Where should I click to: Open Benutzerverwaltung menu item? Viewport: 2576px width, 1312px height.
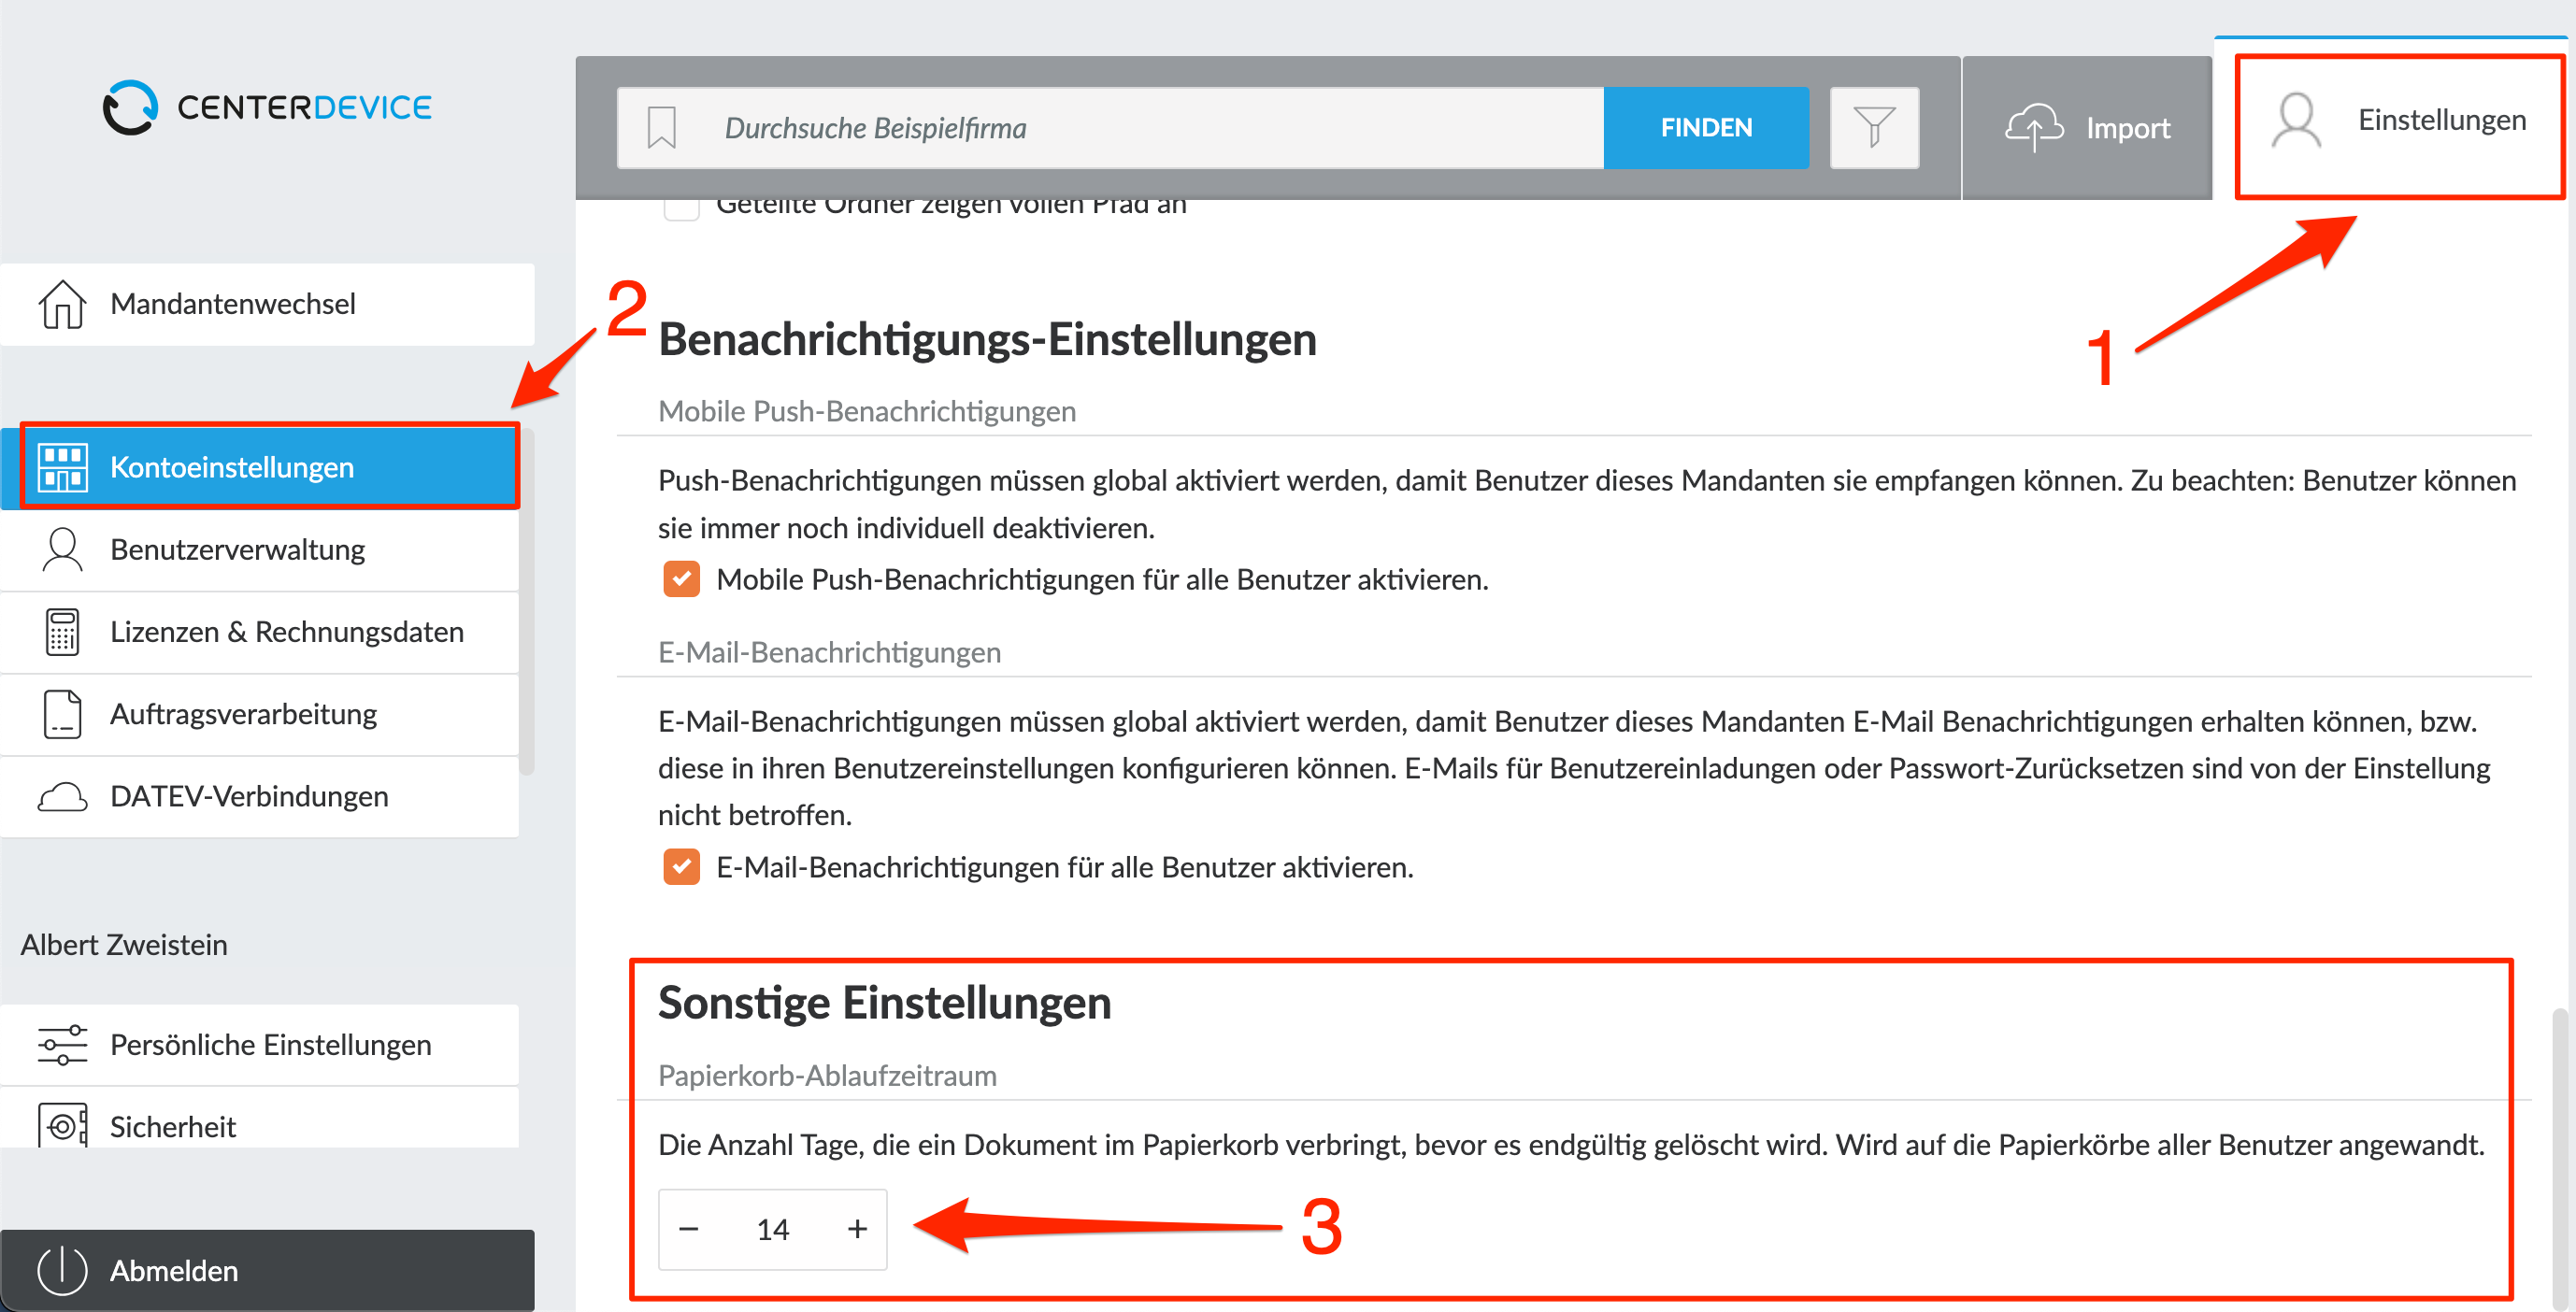(261, 550)
